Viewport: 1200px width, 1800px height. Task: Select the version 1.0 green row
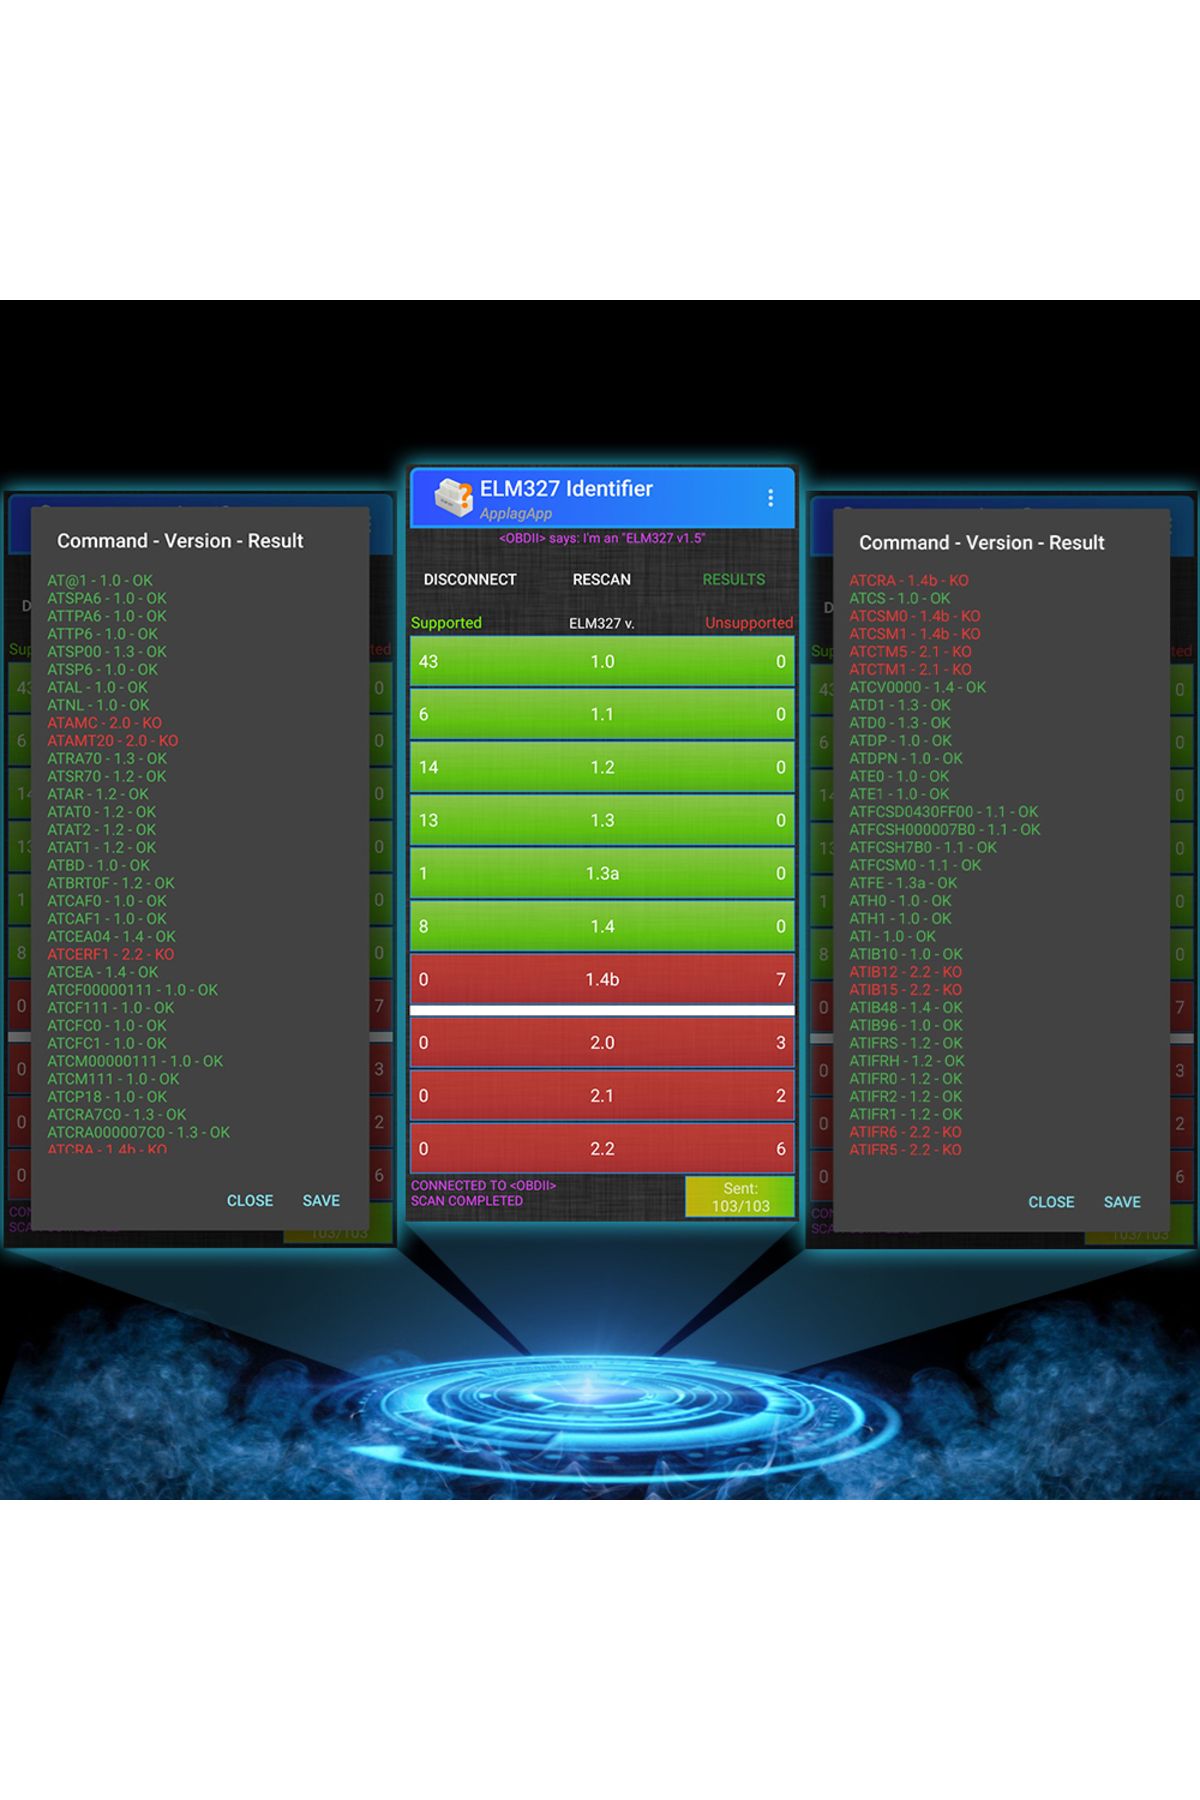602,661
